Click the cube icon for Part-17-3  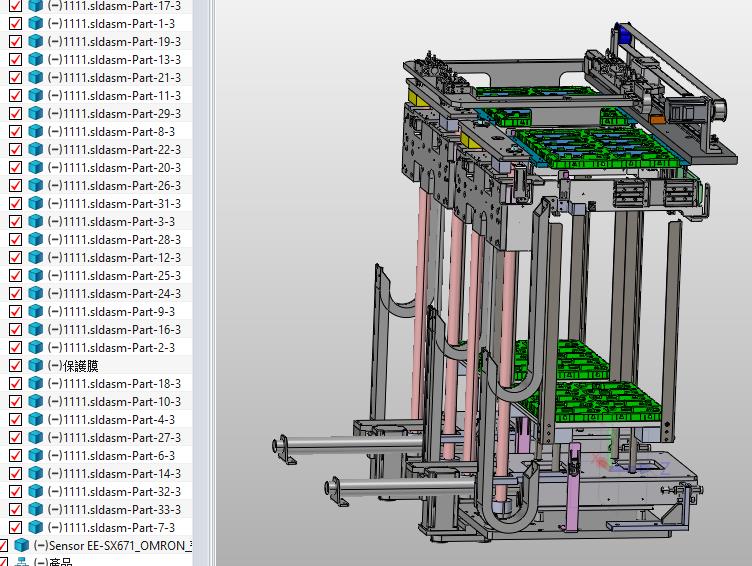[35, 6]
